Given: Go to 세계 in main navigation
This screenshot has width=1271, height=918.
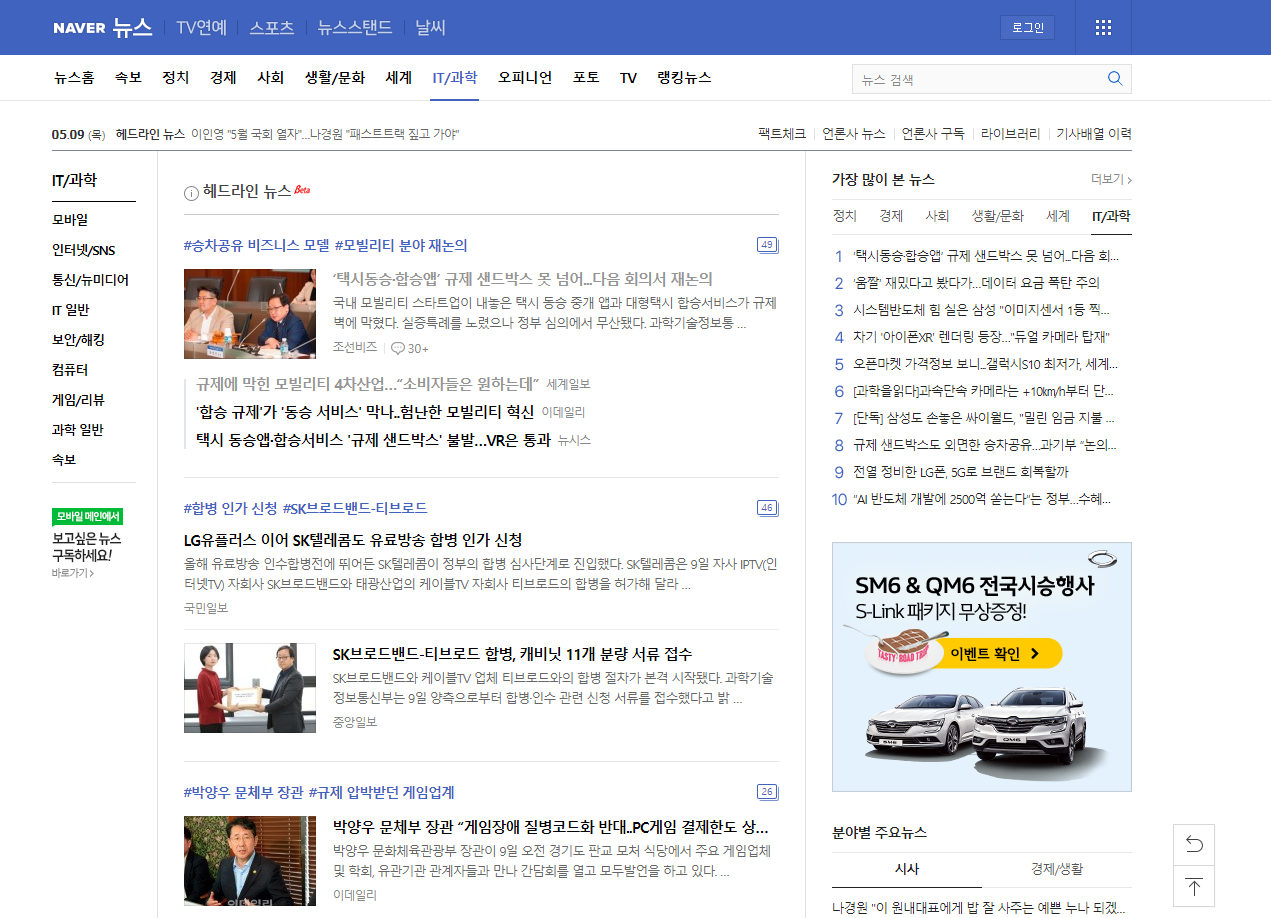Looking at the screenshot, I should [x=398, y=77].
